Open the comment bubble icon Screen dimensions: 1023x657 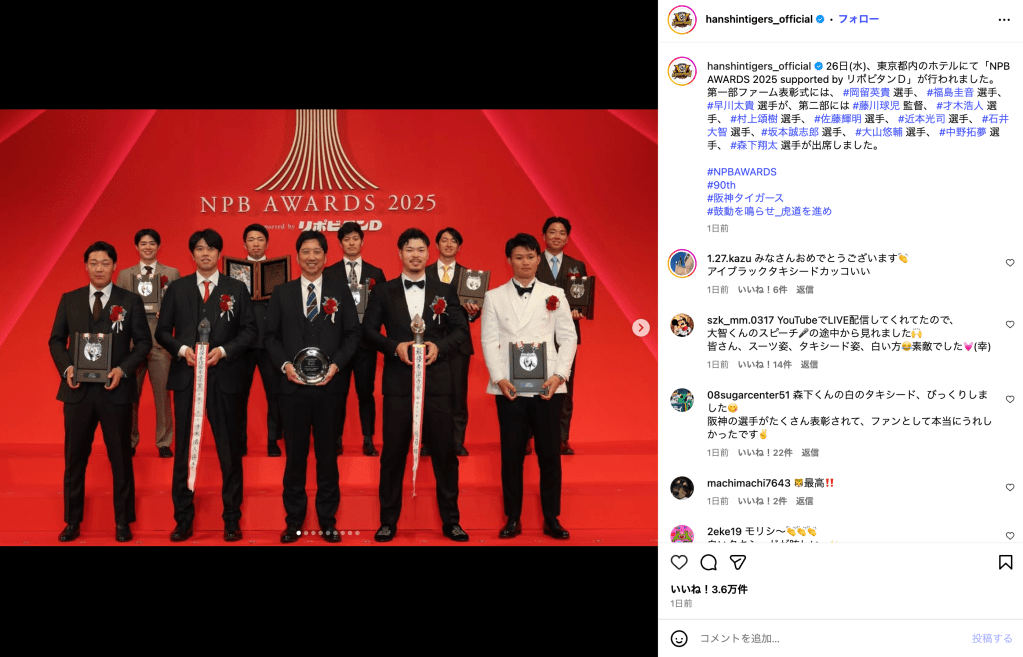(709, 562)
